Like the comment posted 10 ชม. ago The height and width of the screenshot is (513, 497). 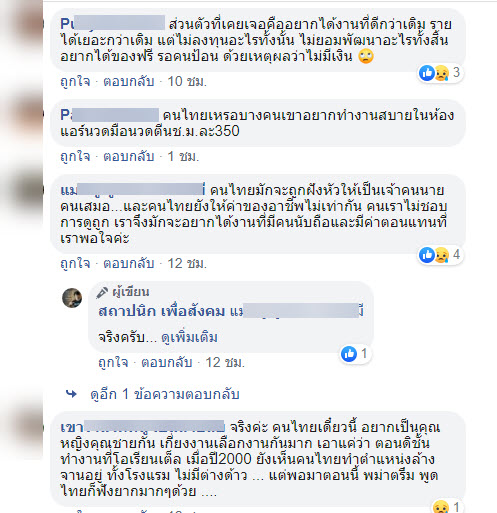click(x=75, y=81)
